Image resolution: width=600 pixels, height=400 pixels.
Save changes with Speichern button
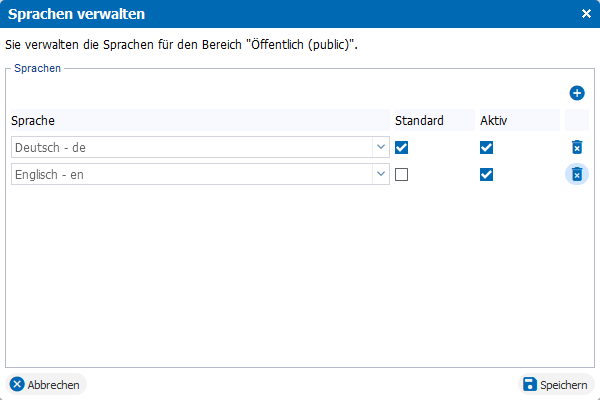(x=556, y=384)
